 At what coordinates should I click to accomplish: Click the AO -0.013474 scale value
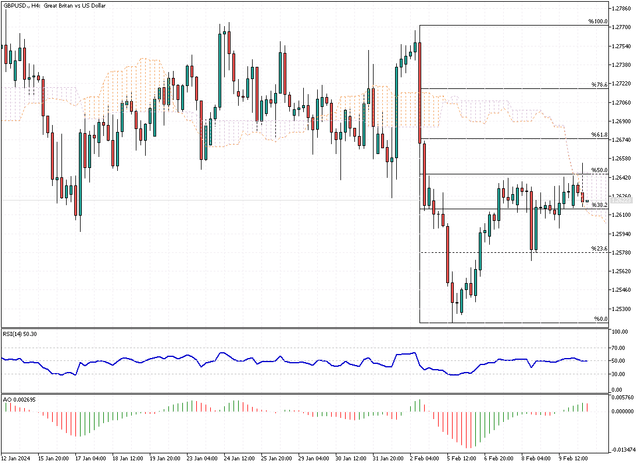click(623, 450)
